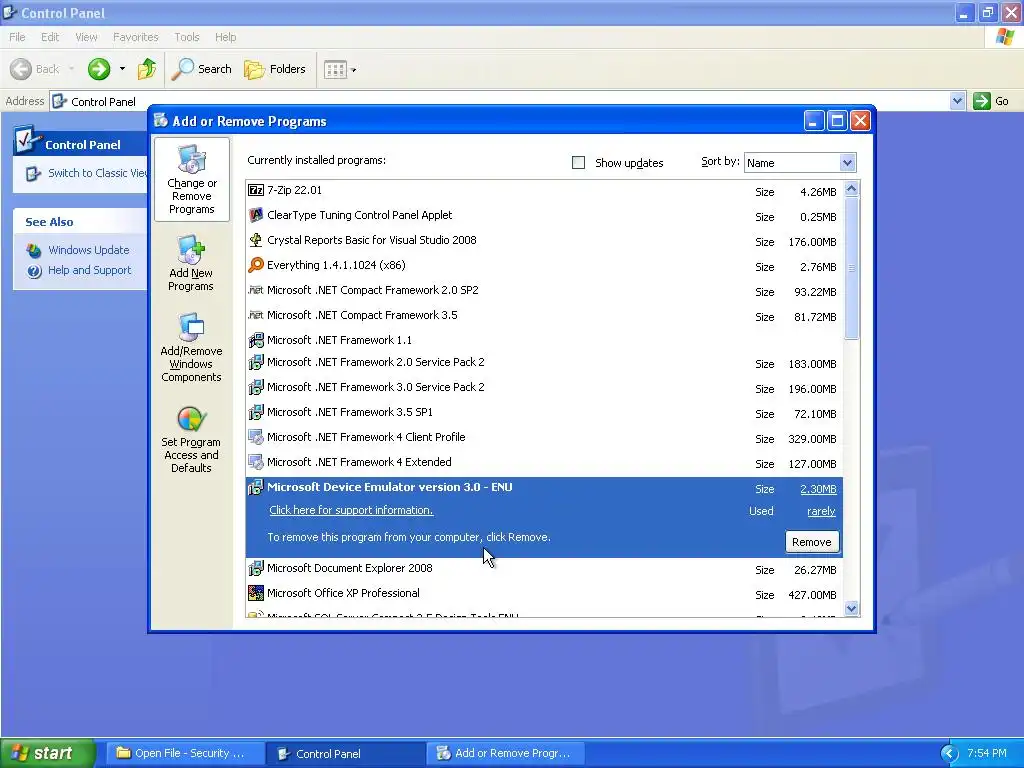Click the .NET Framework 4 Client Profile icon
Image resolution: width=1024 pixels, height=768 pixels.
pos(256,437)
